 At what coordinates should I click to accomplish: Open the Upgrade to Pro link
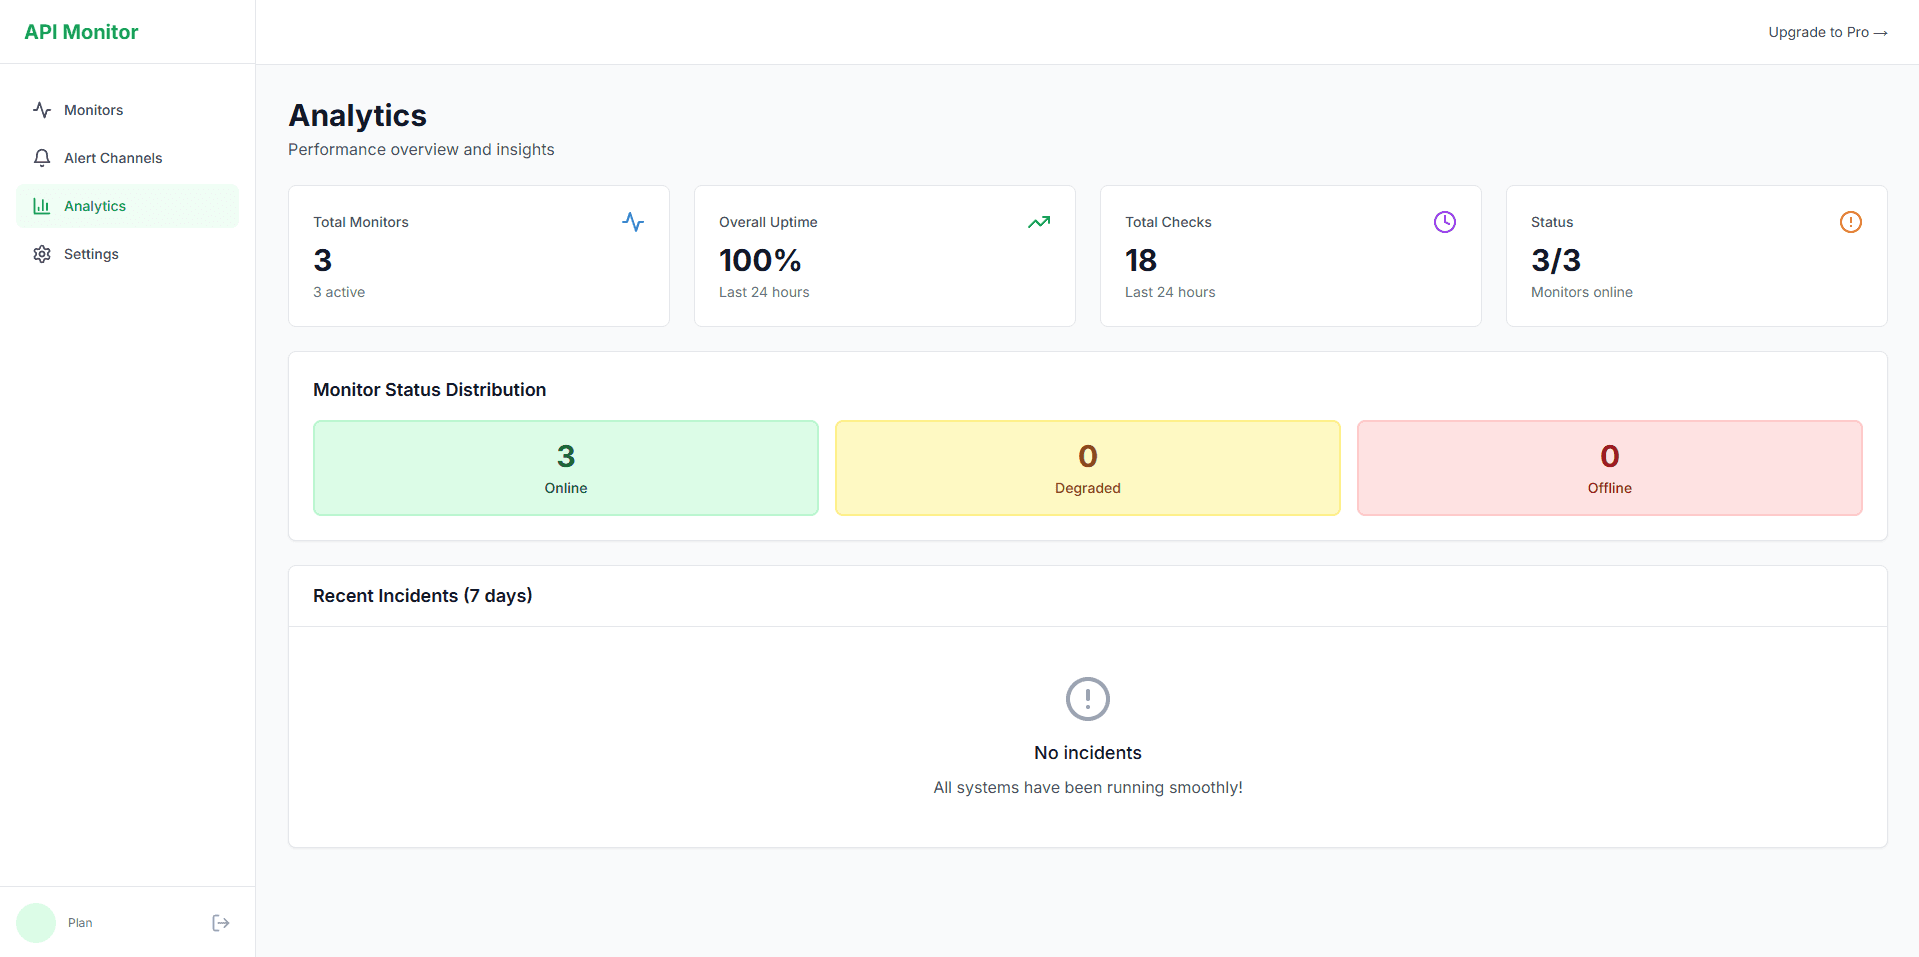[1828, 32]
